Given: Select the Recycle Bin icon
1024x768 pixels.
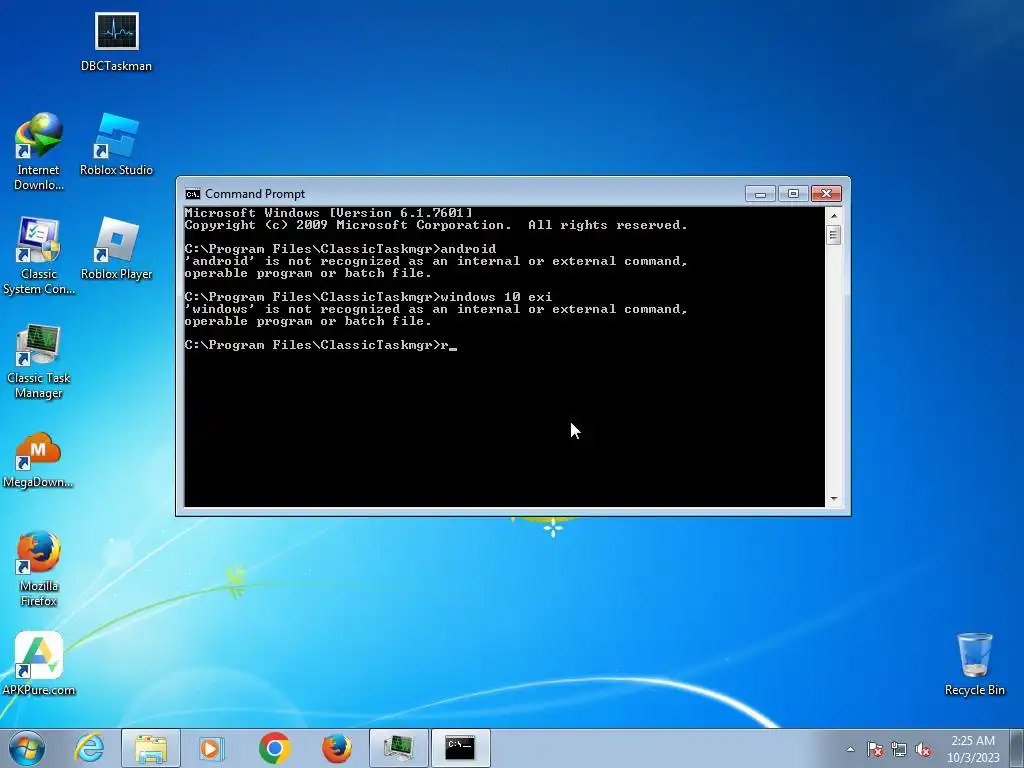Looking at the screenshot, I should [x=974, y=664].
